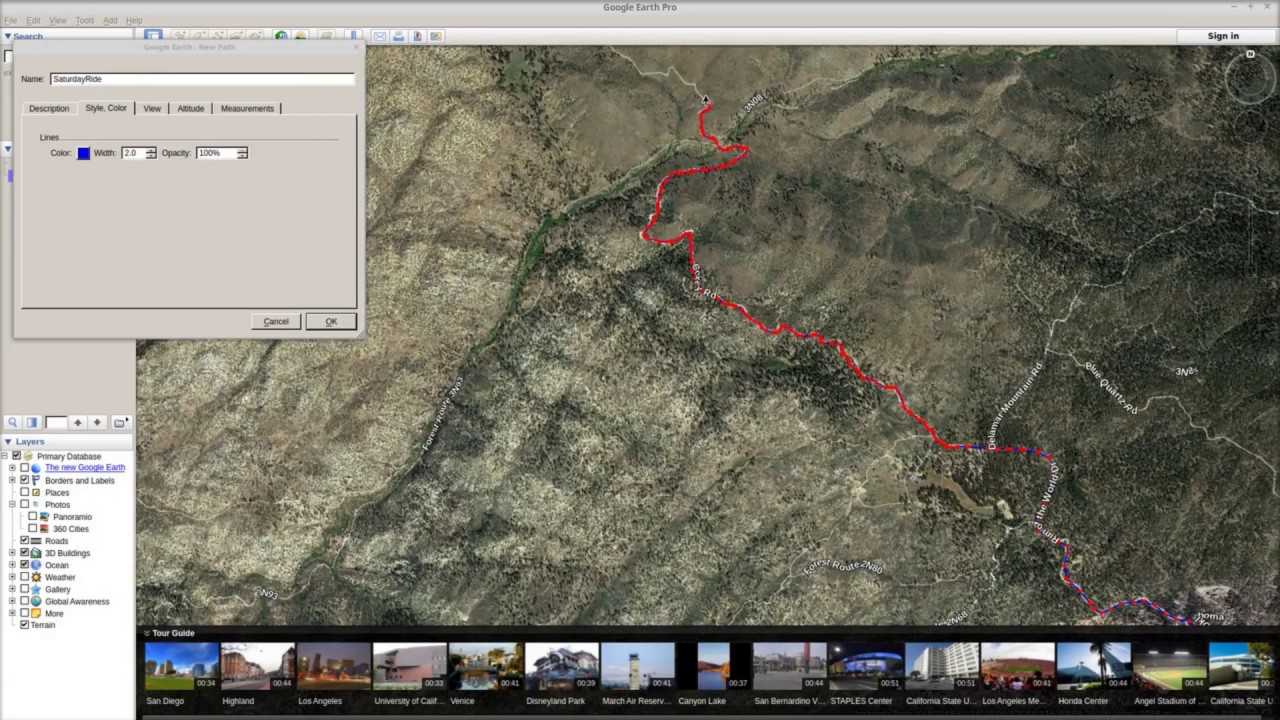This screenshot has width=1280, height=720.
Task: Enable the Panoramio photos checkbox
Action: point(32,516)
